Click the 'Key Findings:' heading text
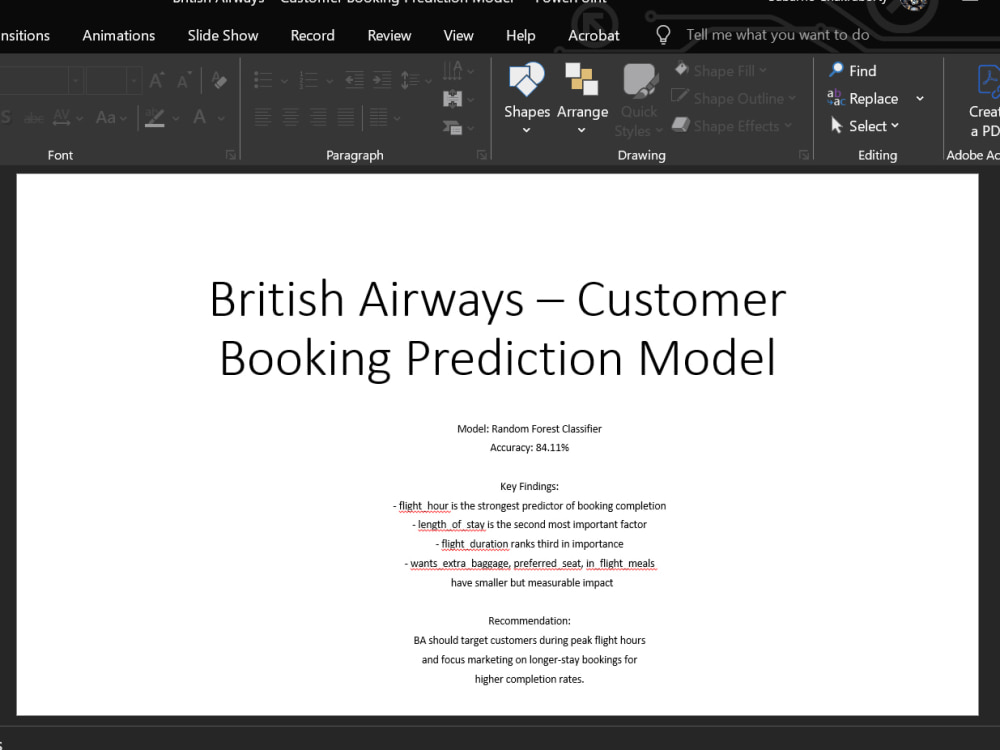 pyautogui.click(x=529, y=486)
